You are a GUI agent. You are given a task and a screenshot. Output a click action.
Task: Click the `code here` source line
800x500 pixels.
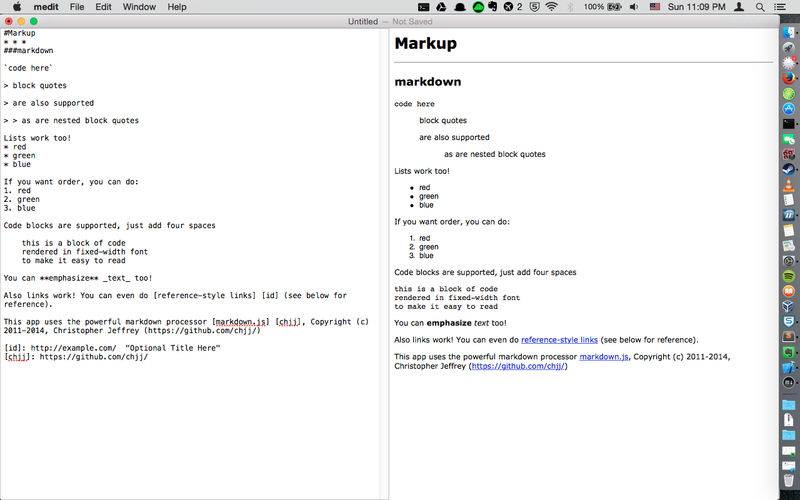click(x=29, y=68)
